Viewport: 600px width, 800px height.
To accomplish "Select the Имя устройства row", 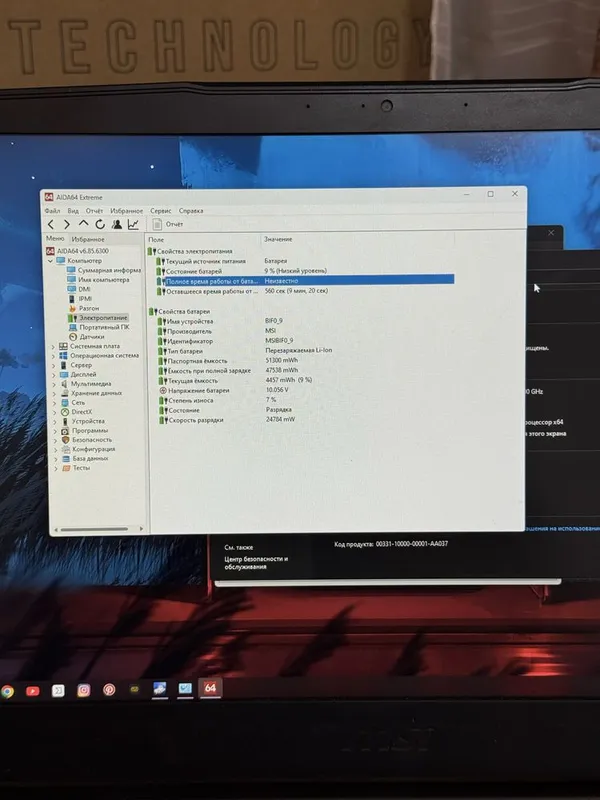I will click(x=305, y=321).
